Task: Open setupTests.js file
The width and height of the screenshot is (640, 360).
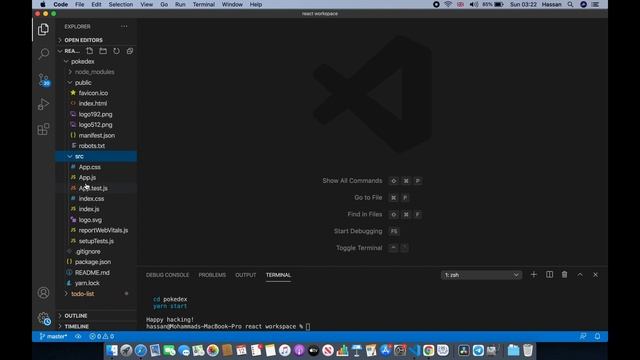Action: (x=96, y=241)
